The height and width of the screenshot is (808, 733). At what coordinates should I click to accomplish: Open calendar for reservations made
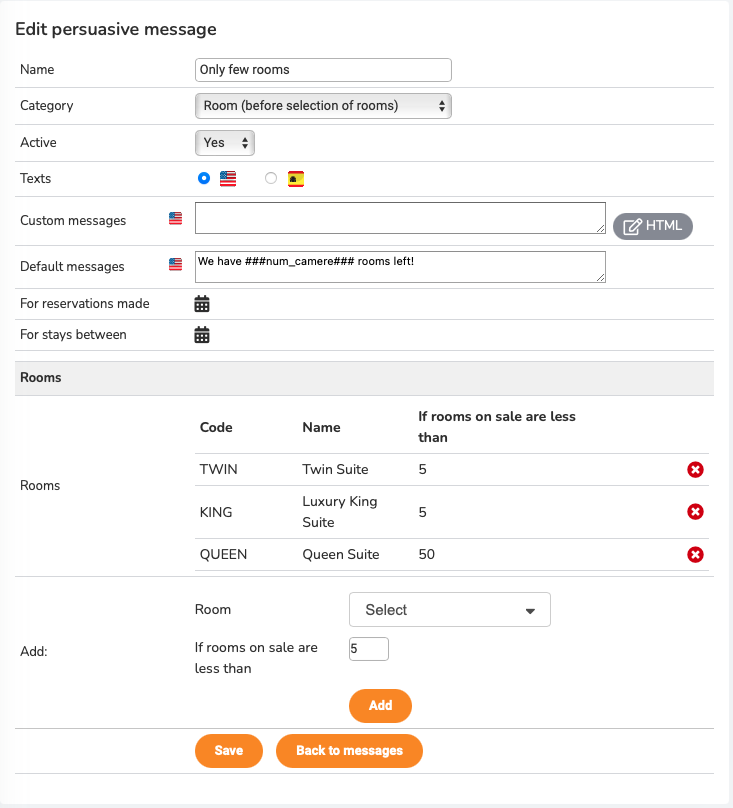(202, 304)
